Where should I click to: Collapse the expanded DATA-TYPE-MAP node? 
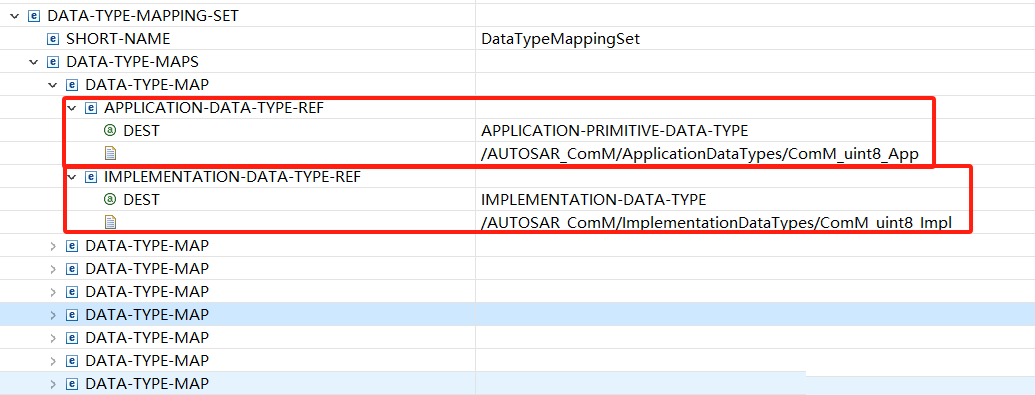tap(53, 85)
